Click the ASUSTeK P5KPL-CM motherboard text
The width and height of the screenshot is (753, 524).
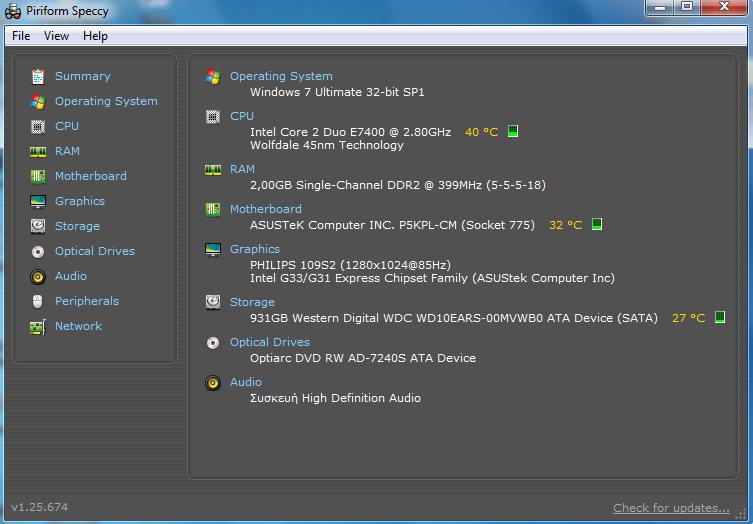point(392,225)
